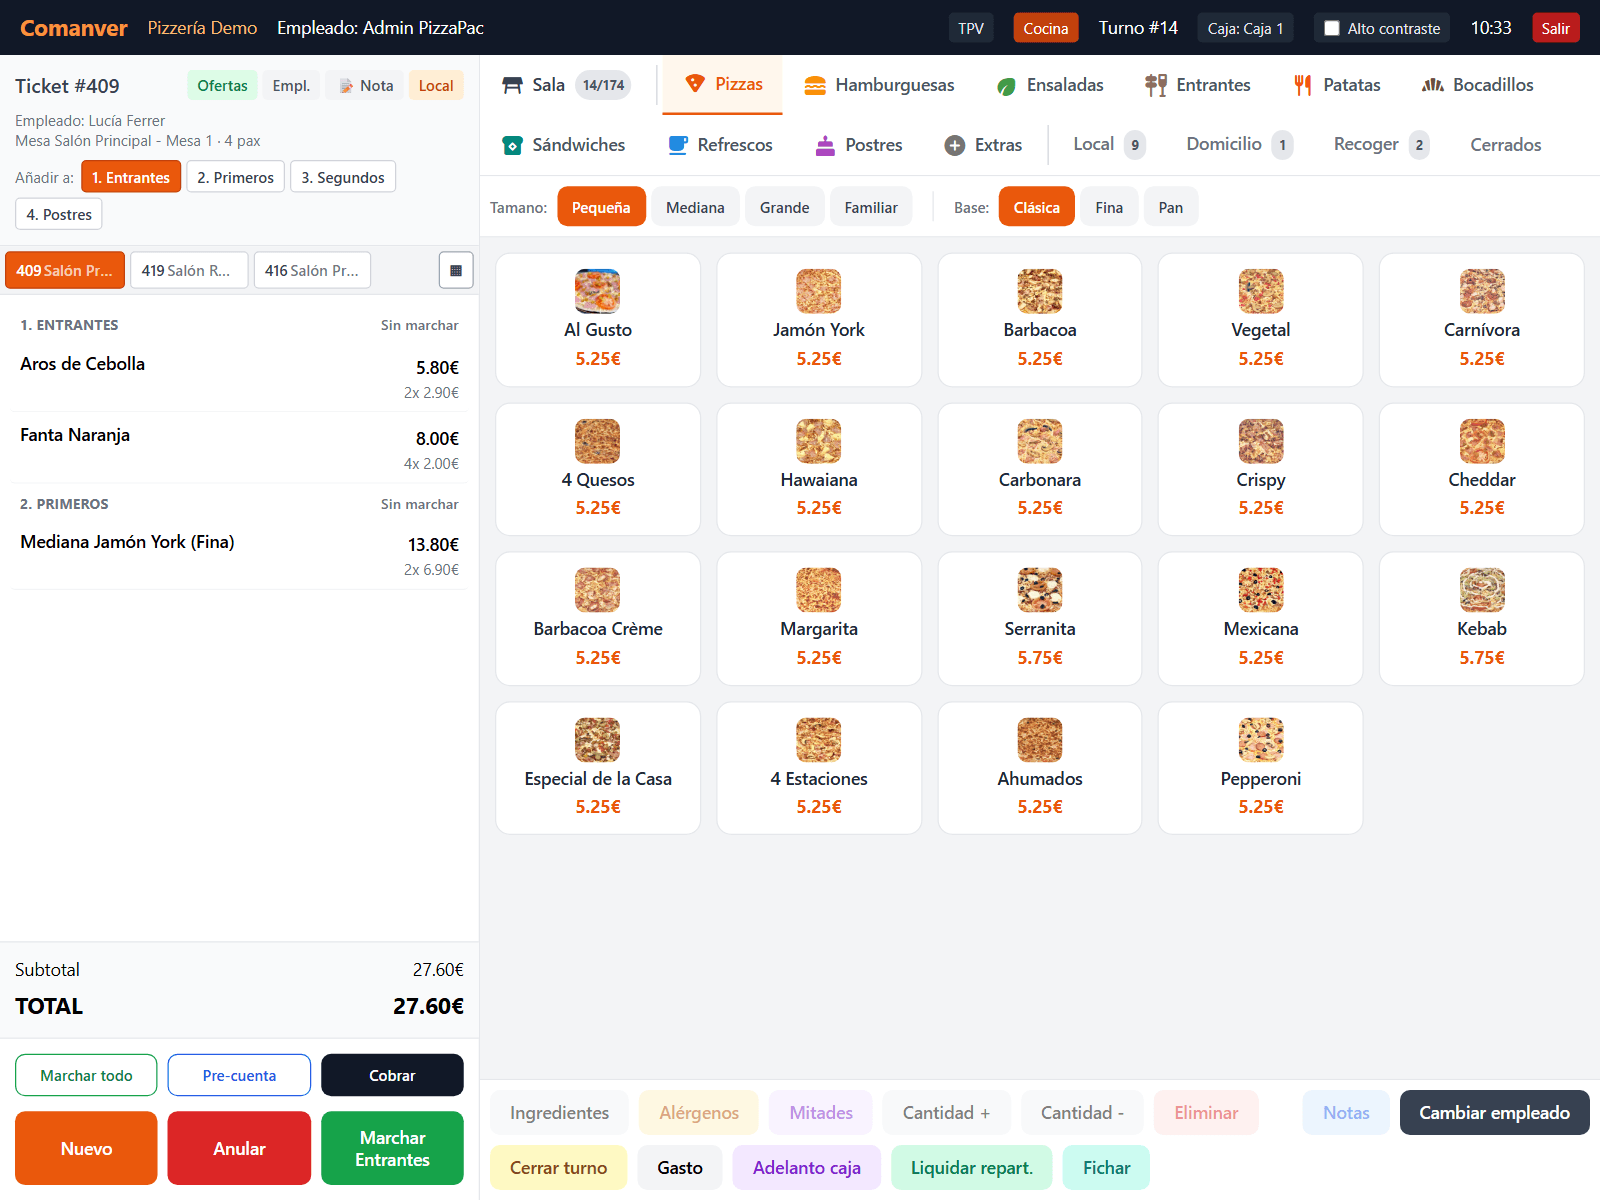The image size is (1600, 1200).
Task: Click the Pizzas slice icon
Action: tap(695, 84)
